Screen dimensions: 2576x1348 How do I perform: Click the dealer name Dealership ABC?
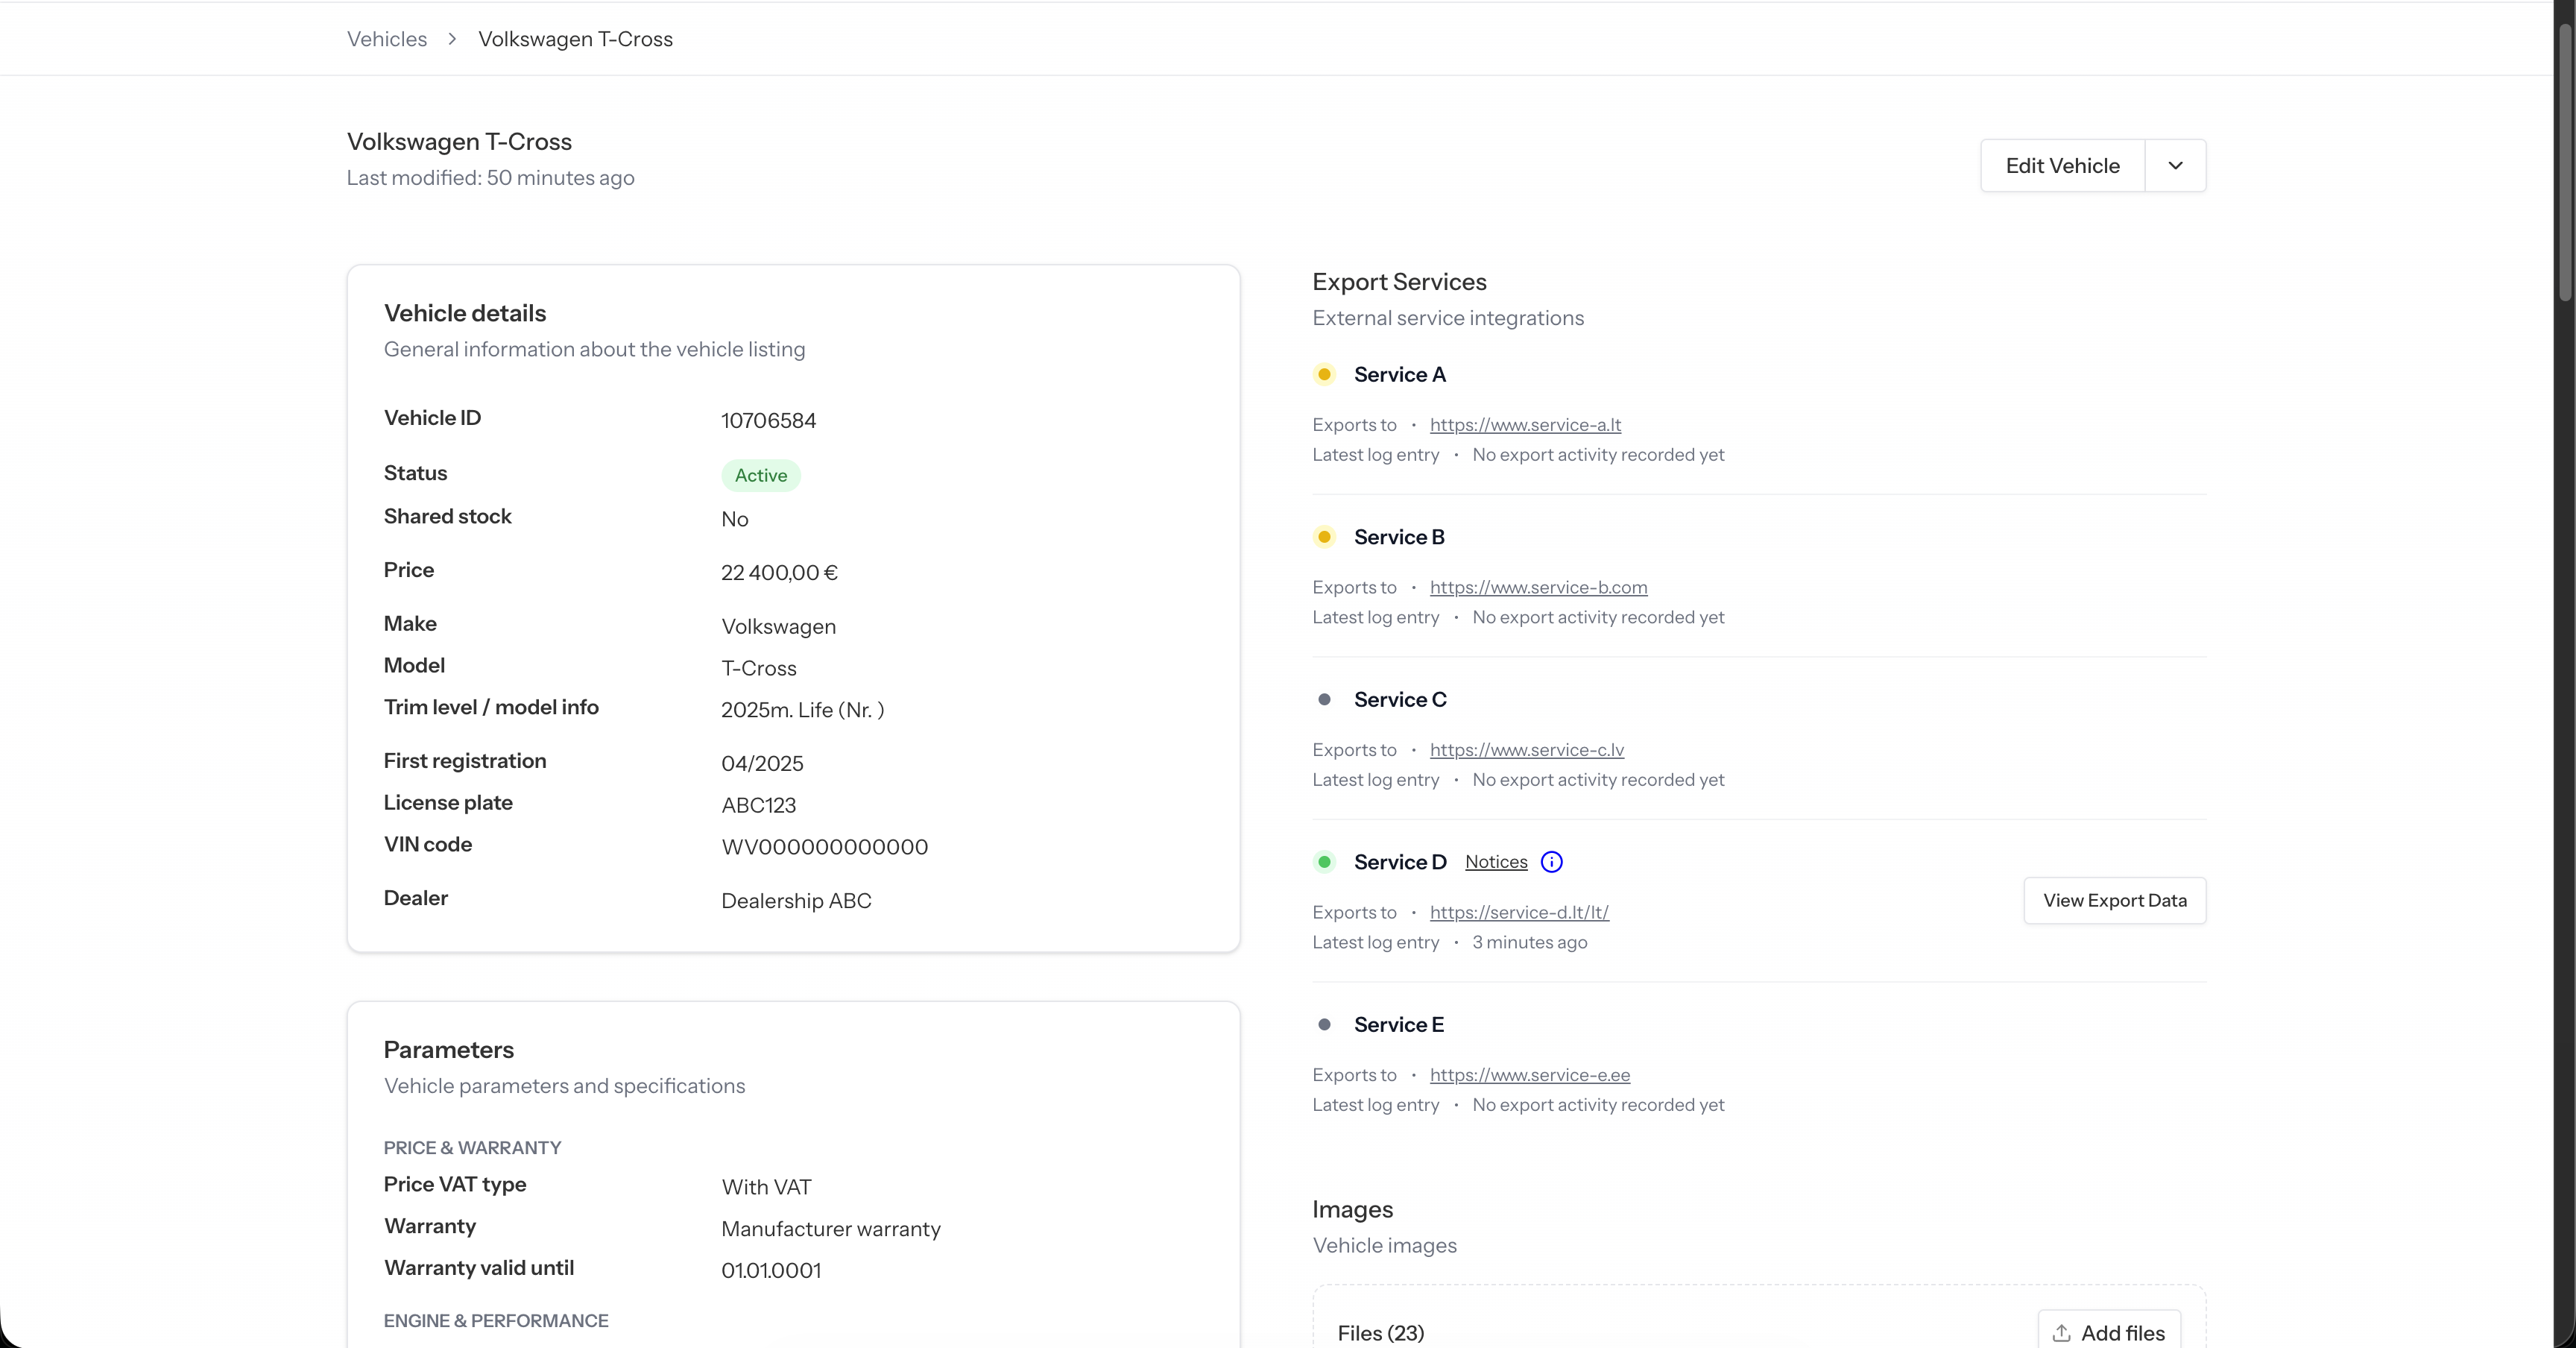tap(796, 900)
